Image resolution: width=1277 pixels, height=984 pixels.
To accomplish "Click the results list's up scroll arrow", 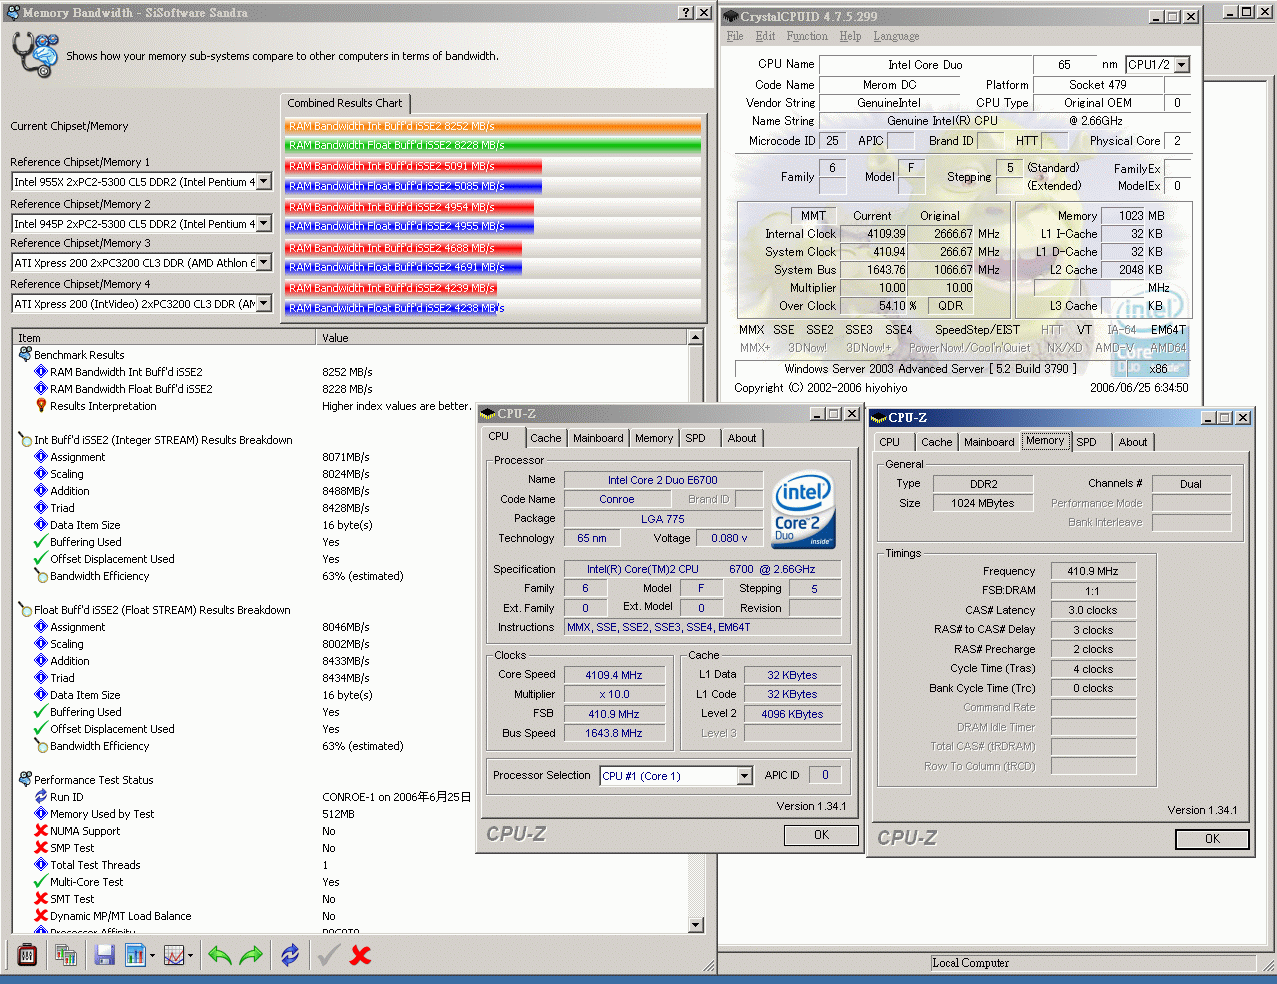I will click(x=696, y=338).
